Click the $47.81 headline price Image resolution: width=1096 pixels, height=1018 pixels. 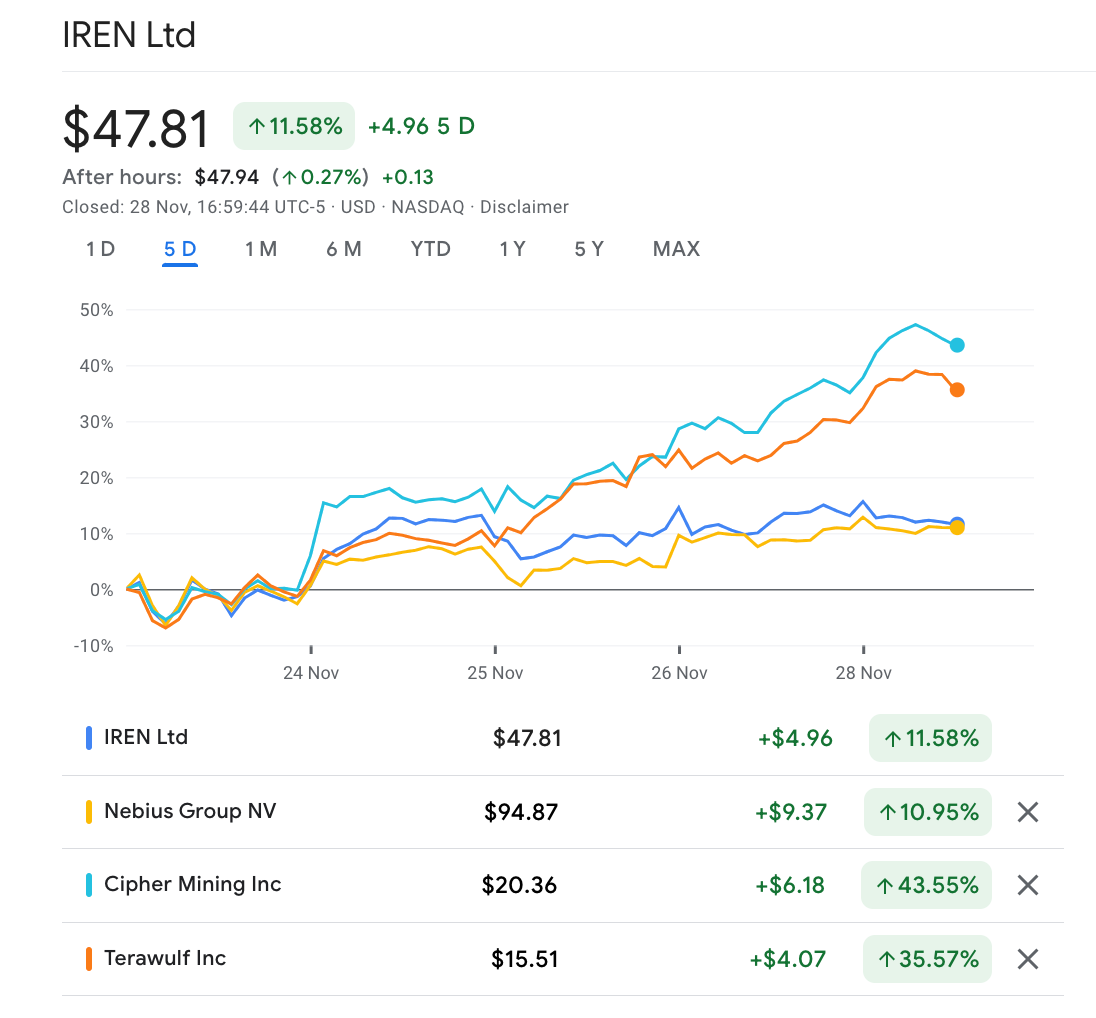136,128
